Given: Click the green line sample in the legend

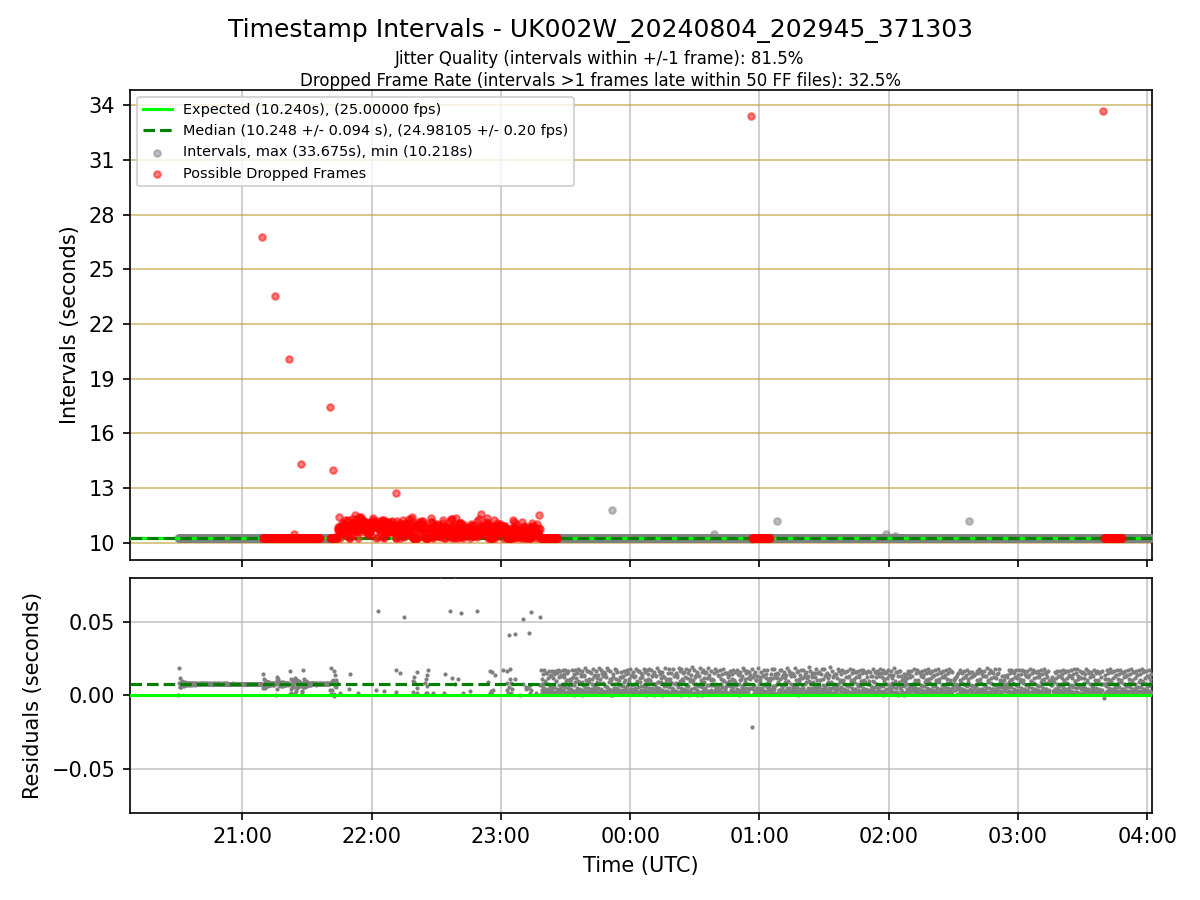Looking at the screenshot, I should [x=158, y=109].
